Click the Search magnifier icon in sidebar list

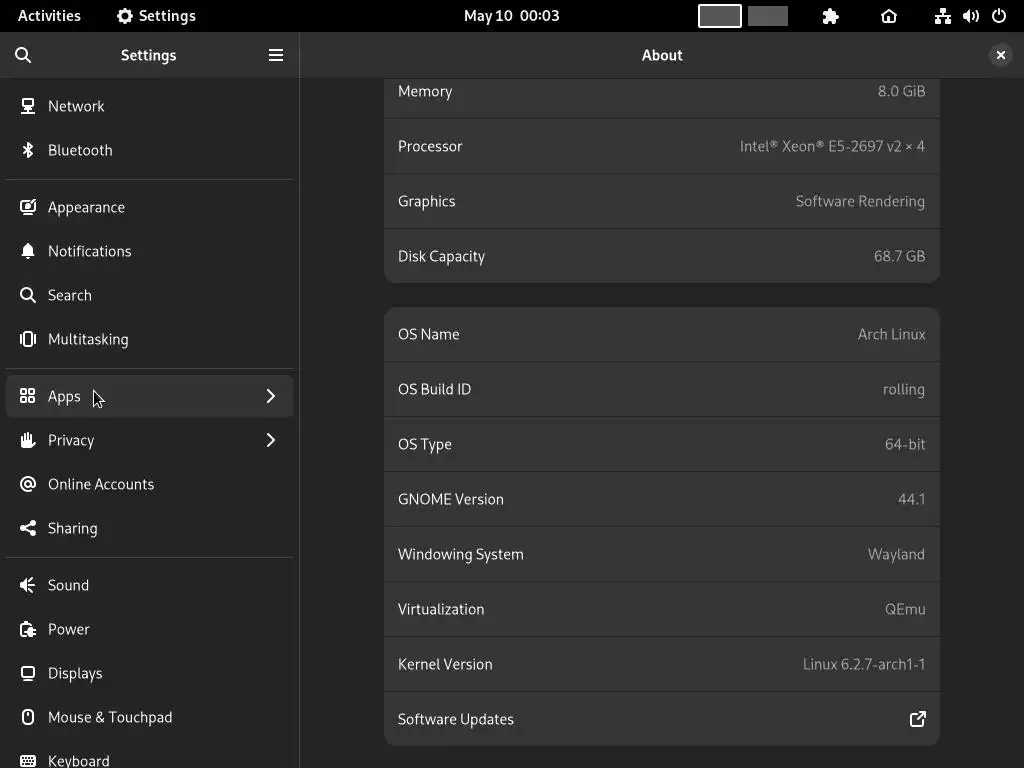pyautogui.click(x=27, y=295)
